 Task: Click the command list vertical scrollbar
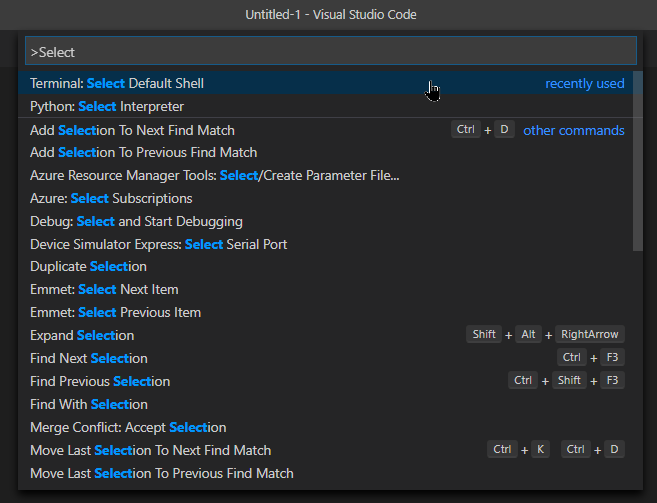(638, 162)
